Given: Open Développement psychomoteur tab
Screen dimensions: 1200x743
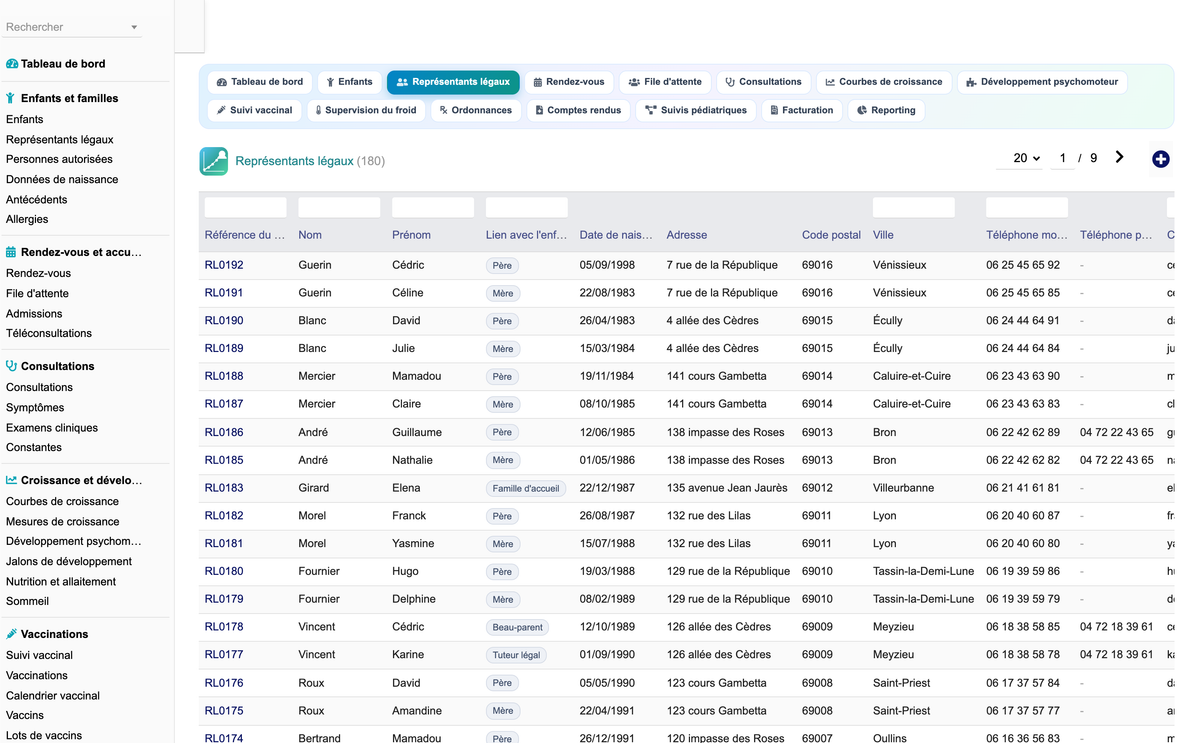Looking at the screenshot, I should [1042, 82].
